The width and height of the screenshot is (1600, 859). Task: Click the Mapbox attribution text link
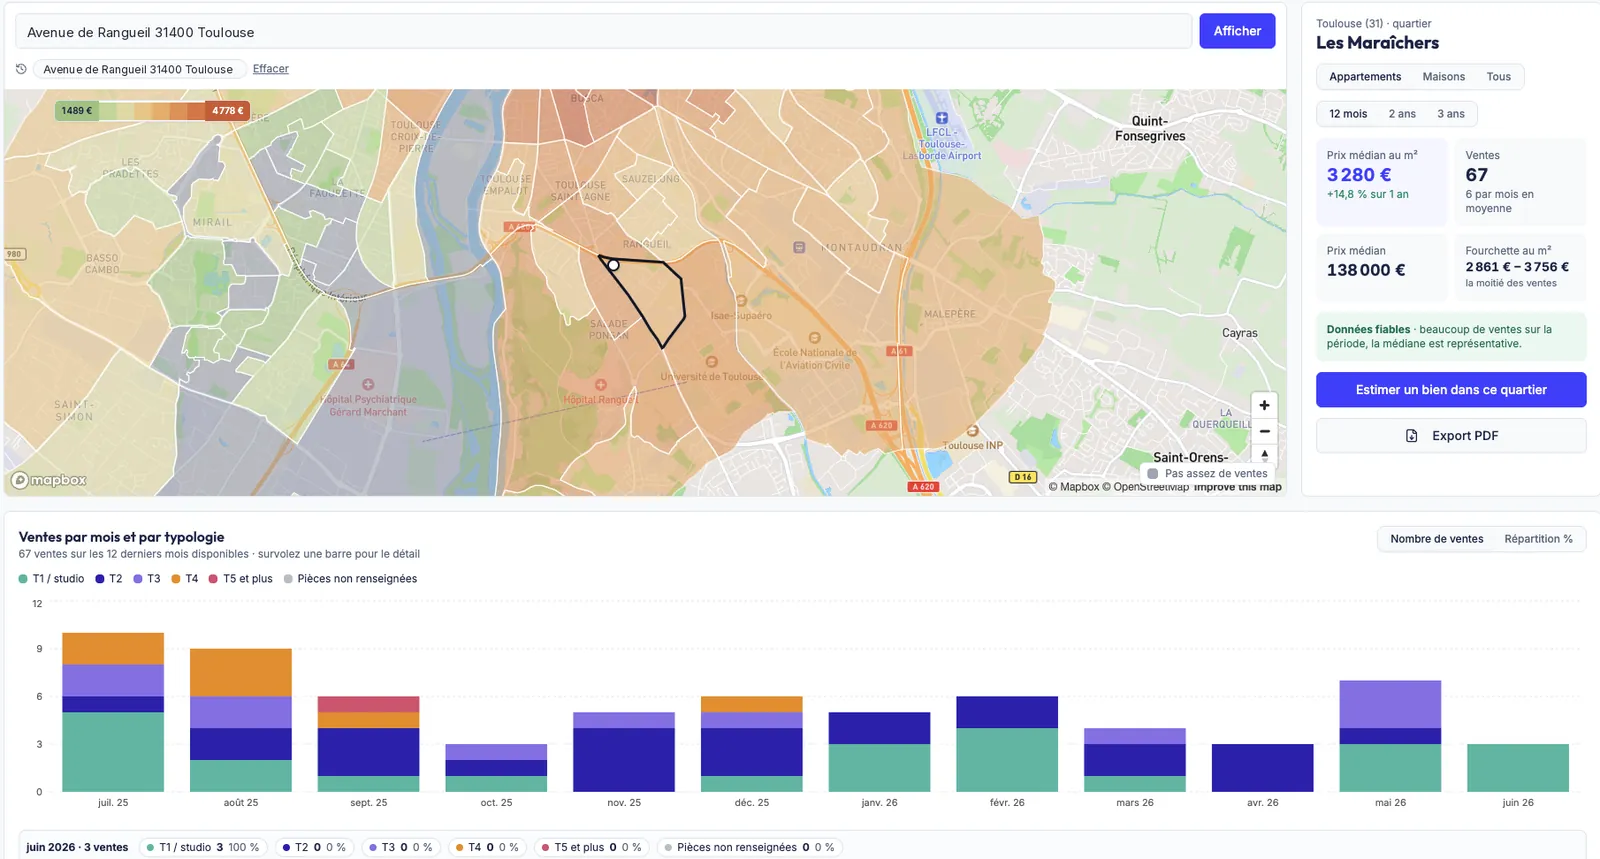tap(1074, 487)
